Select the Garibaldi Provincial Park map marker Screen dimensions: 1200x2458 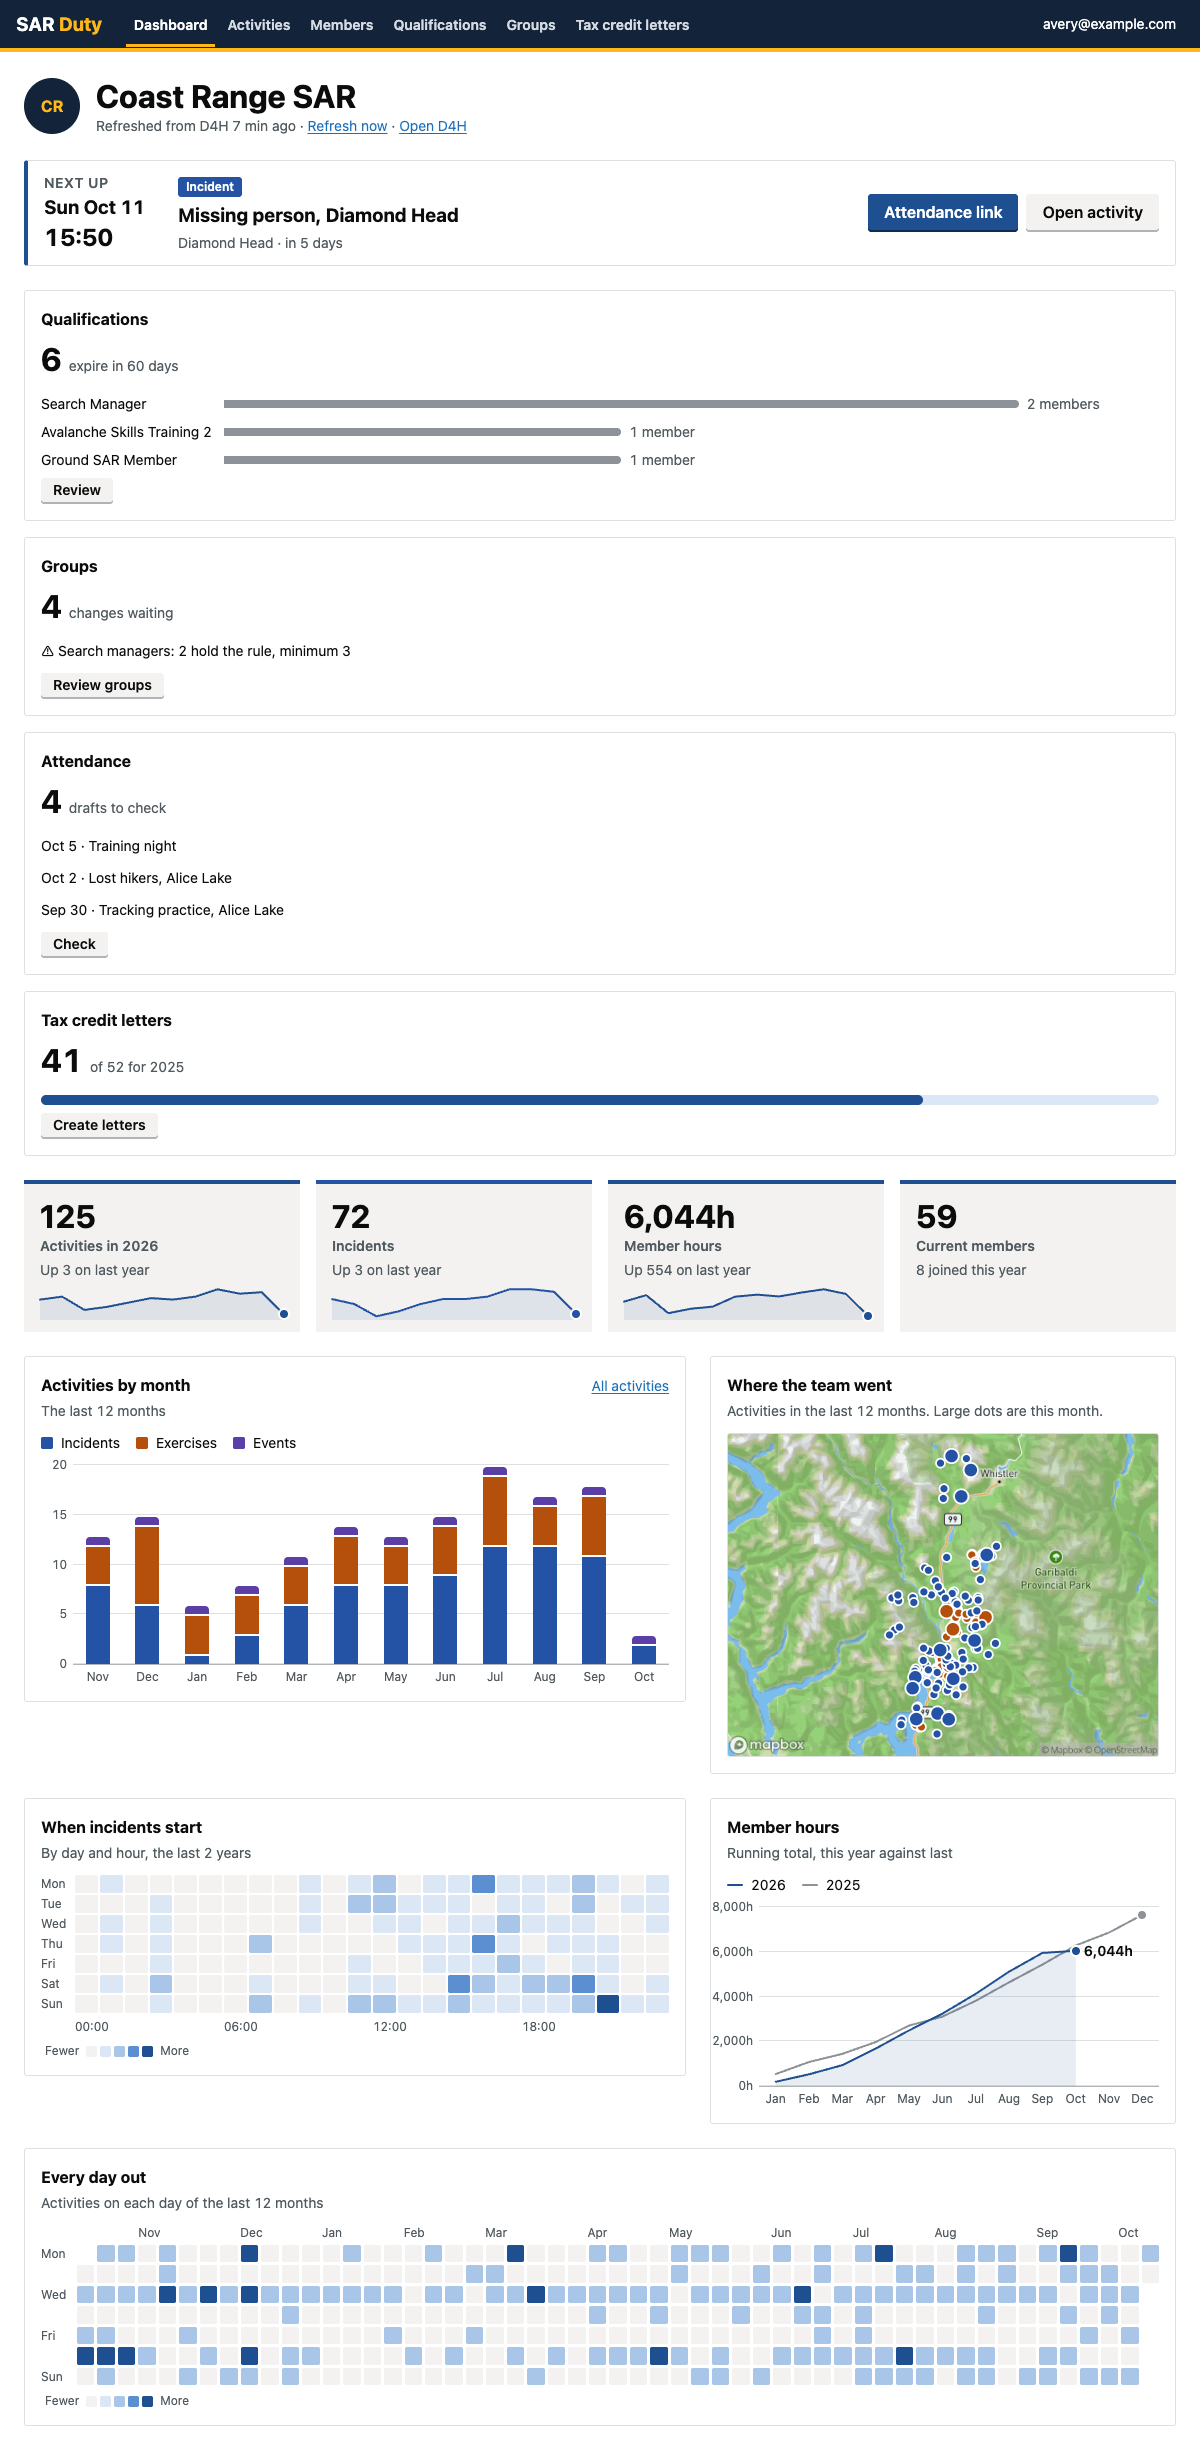coord(1055,1557)
